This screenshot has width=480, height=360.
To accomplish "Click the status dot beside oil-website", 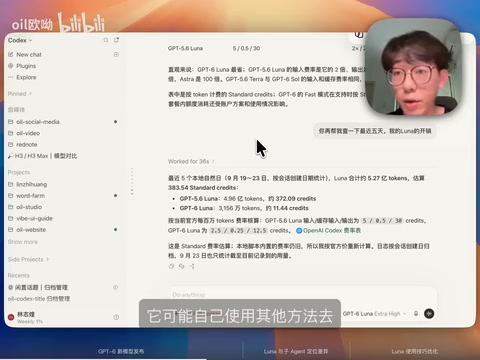I will 115,229.
